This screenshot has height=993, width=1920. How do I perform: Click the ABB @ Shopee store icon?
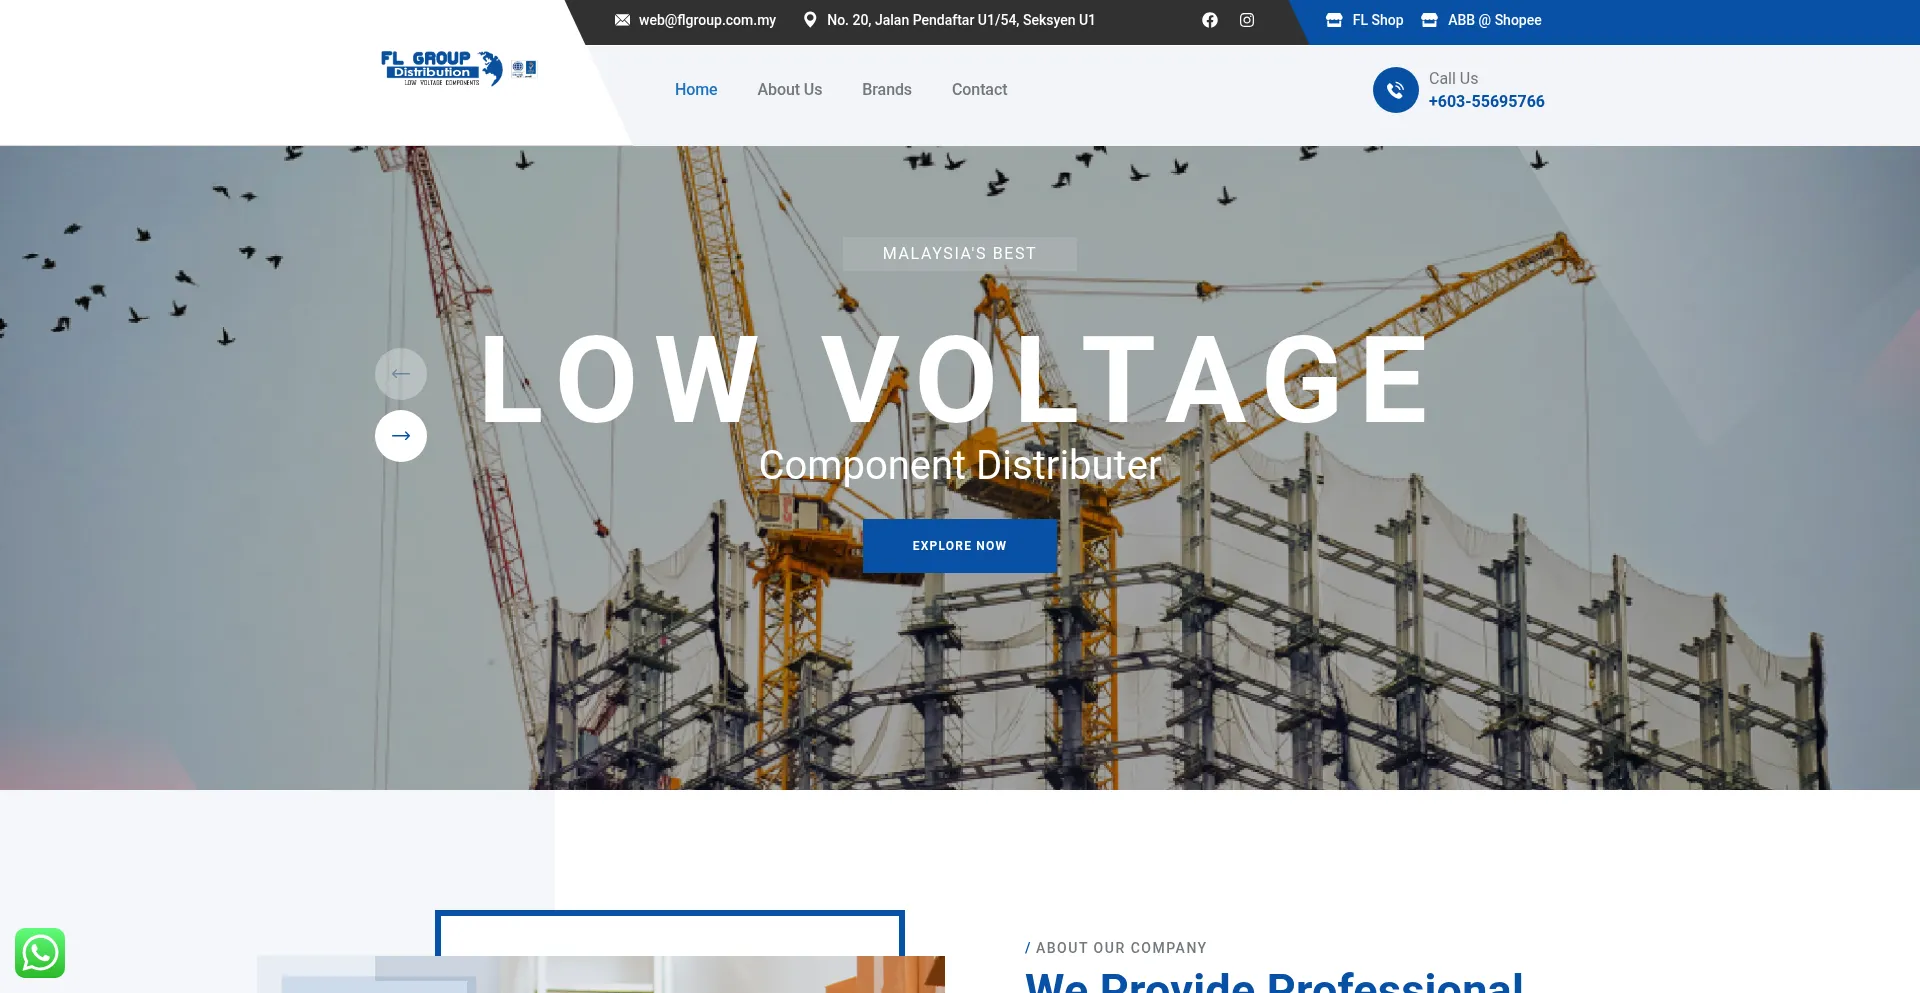[x=1430, y=20]
